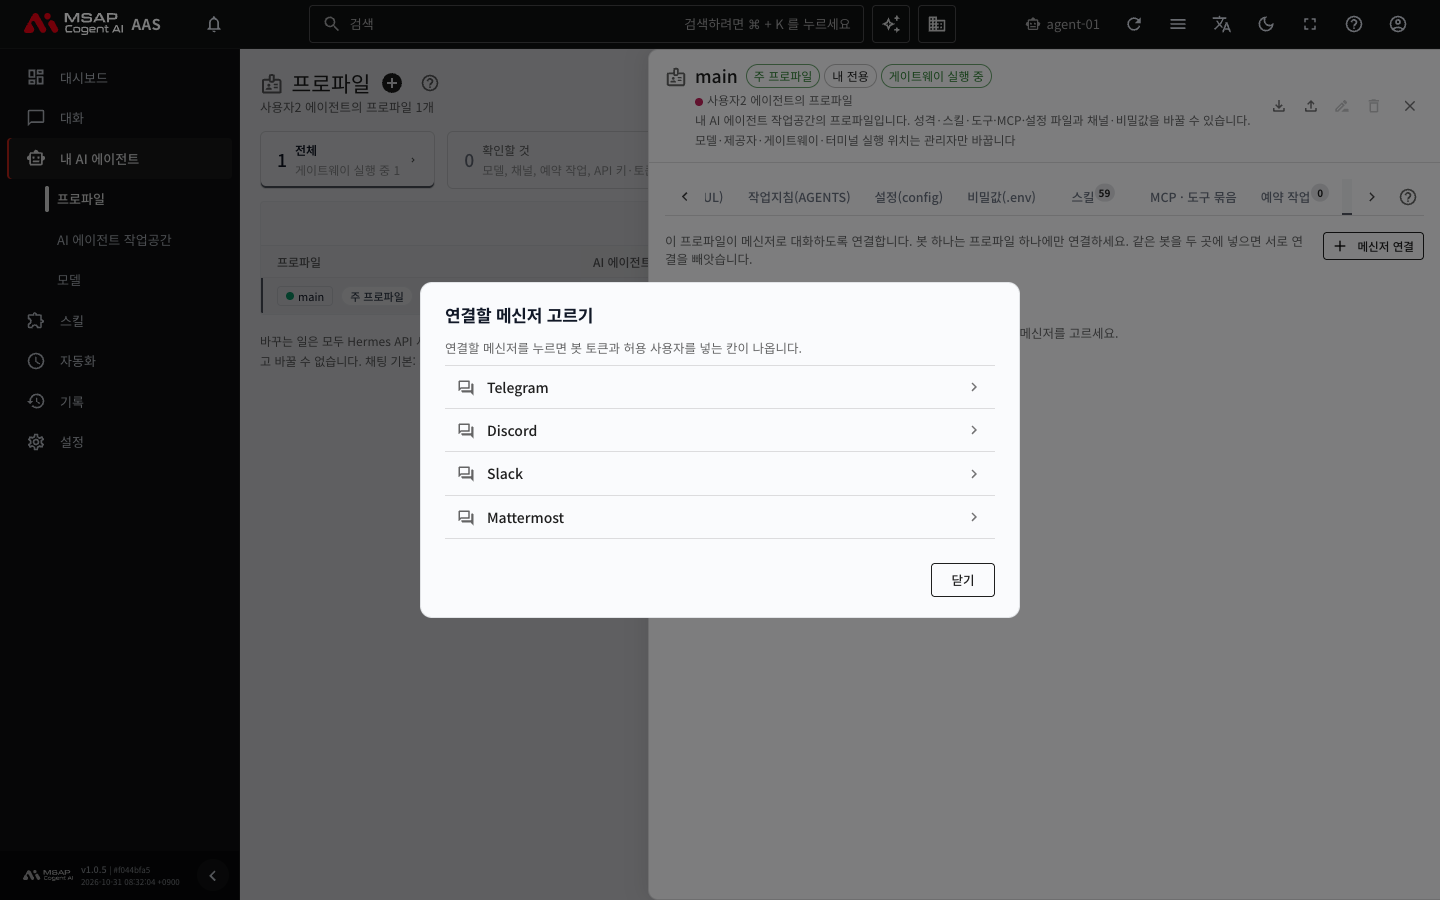Click the refresh icon in top bar
Screen dimensions: 1440x900
click(1134, 24)
